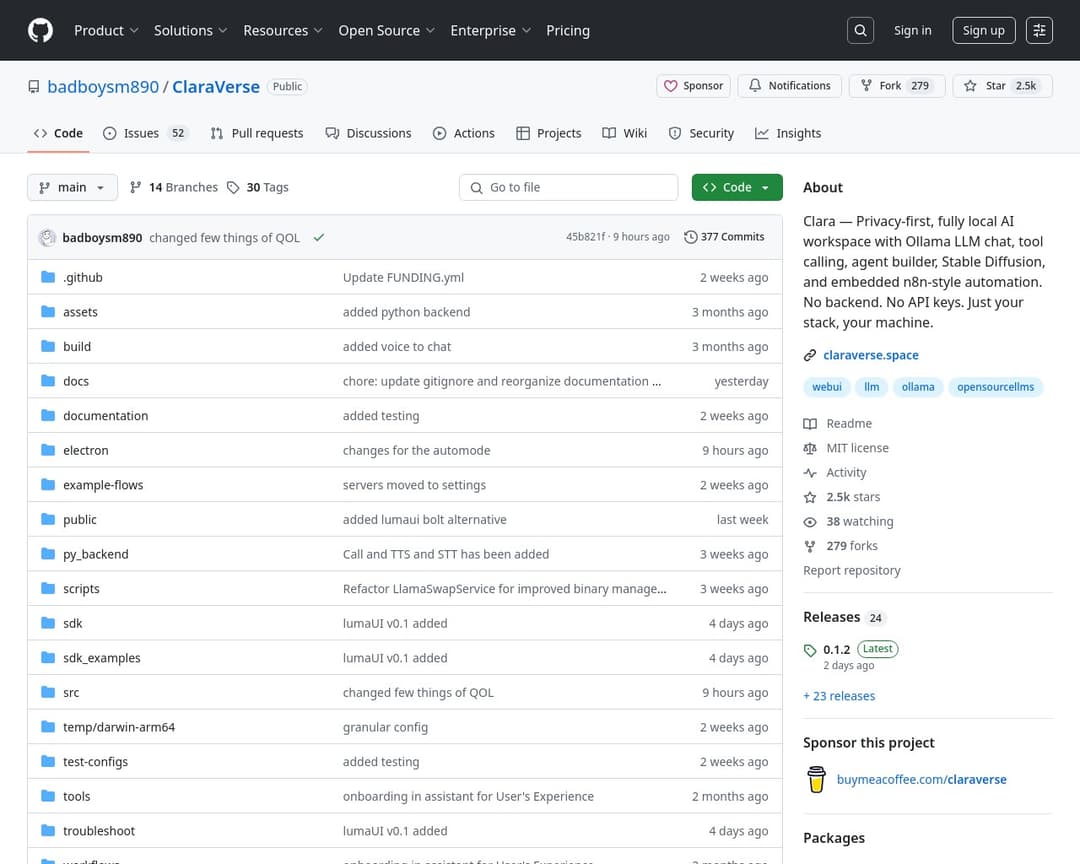Fork the repository using Fork button
This screenshot has width=1080, height=864.
click(x=897, y=86)
